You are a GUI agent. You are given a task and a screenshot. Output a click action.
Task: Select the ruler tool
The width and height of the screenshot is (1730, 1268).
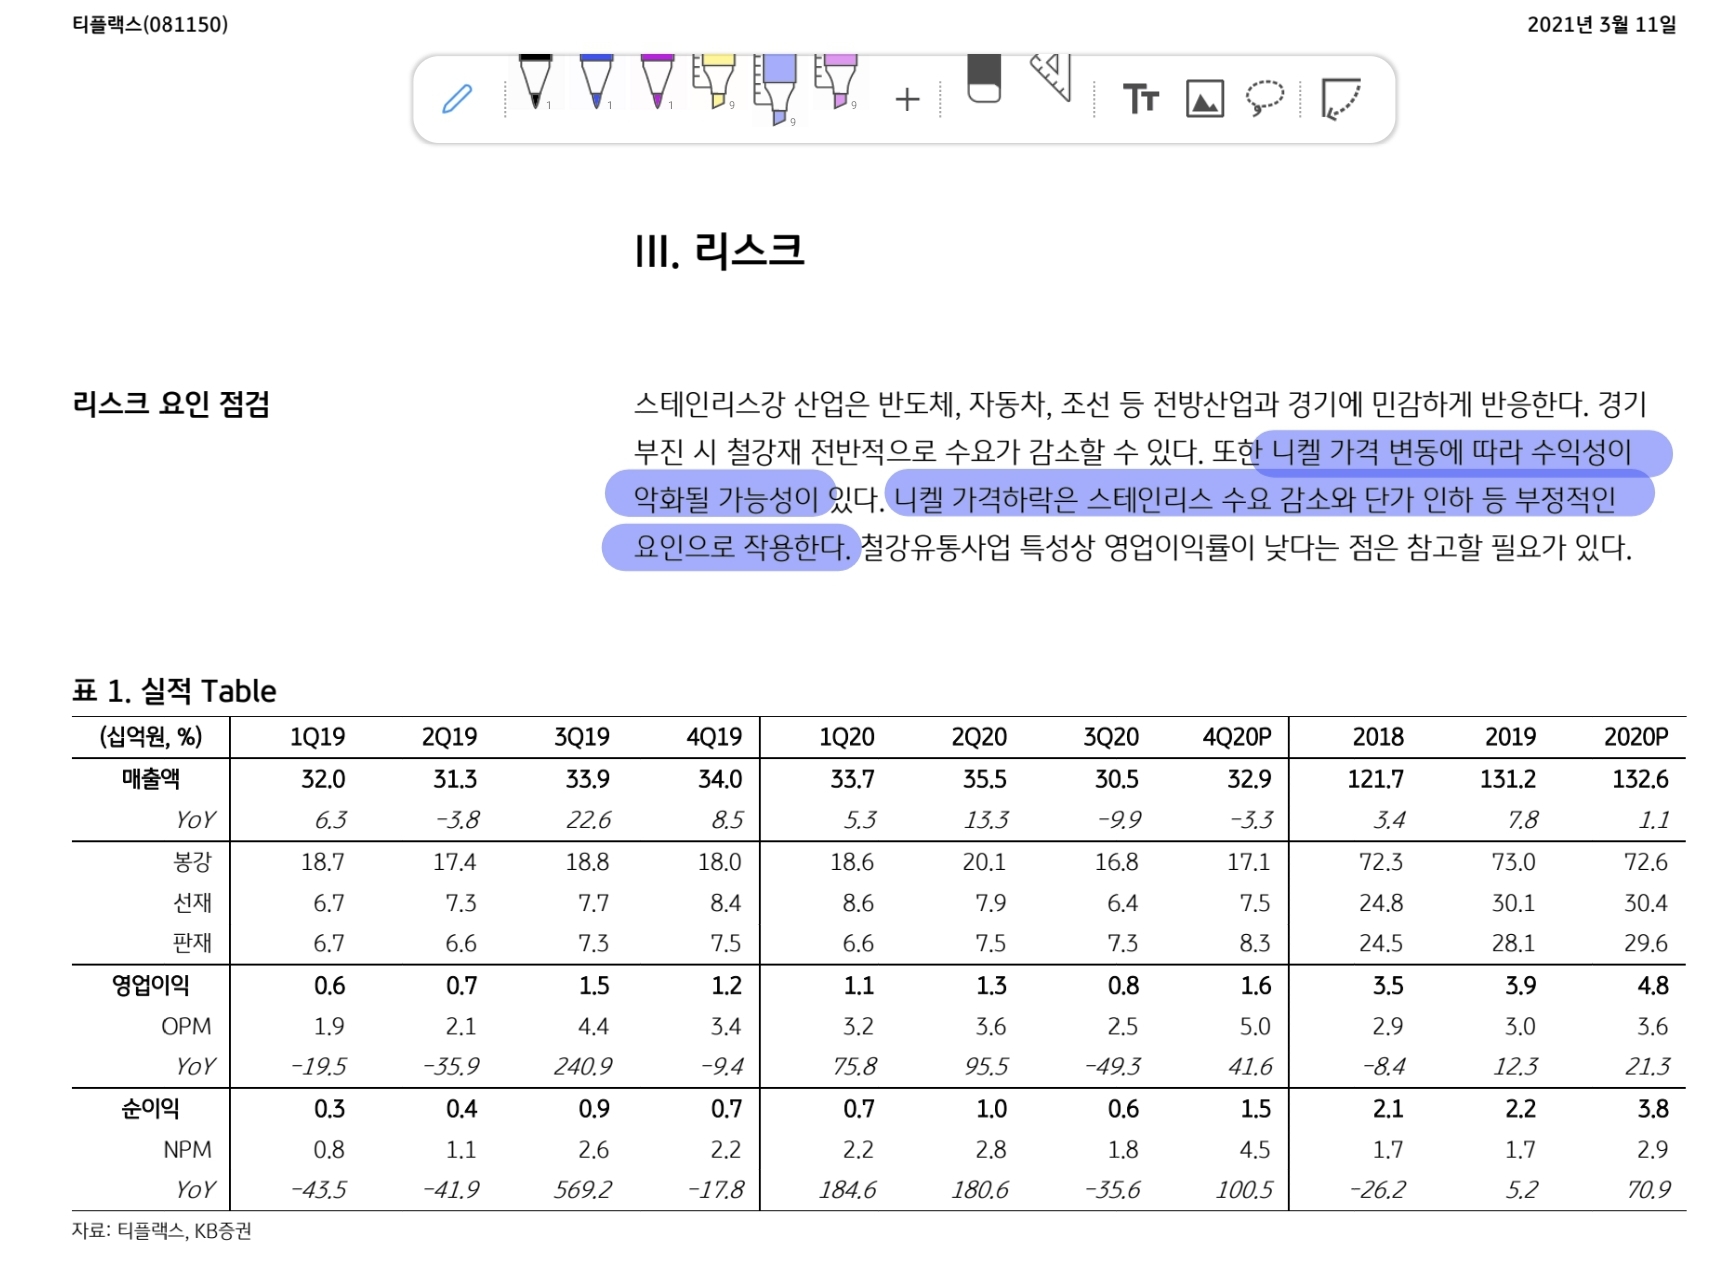tap(1052, 78)
